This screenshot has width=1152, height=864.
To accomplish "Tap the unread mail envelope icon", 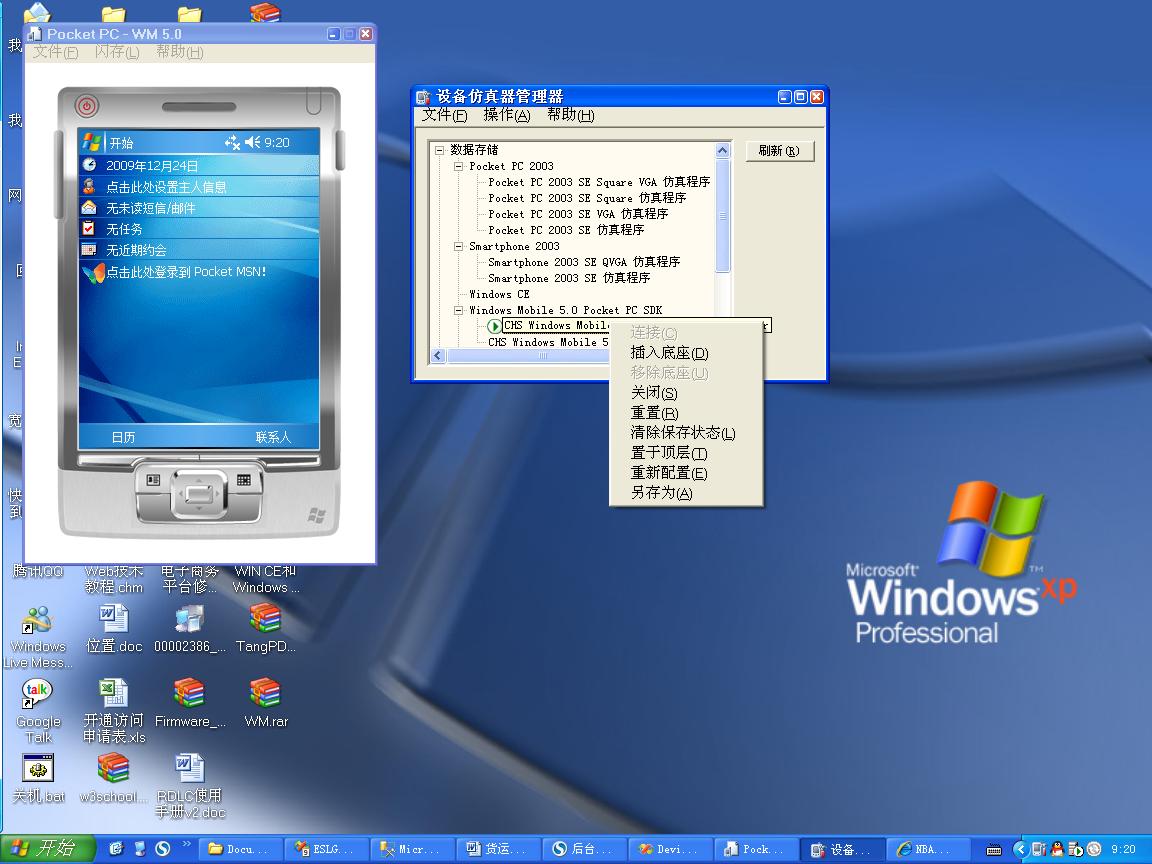I will click(x=90, y=208).
